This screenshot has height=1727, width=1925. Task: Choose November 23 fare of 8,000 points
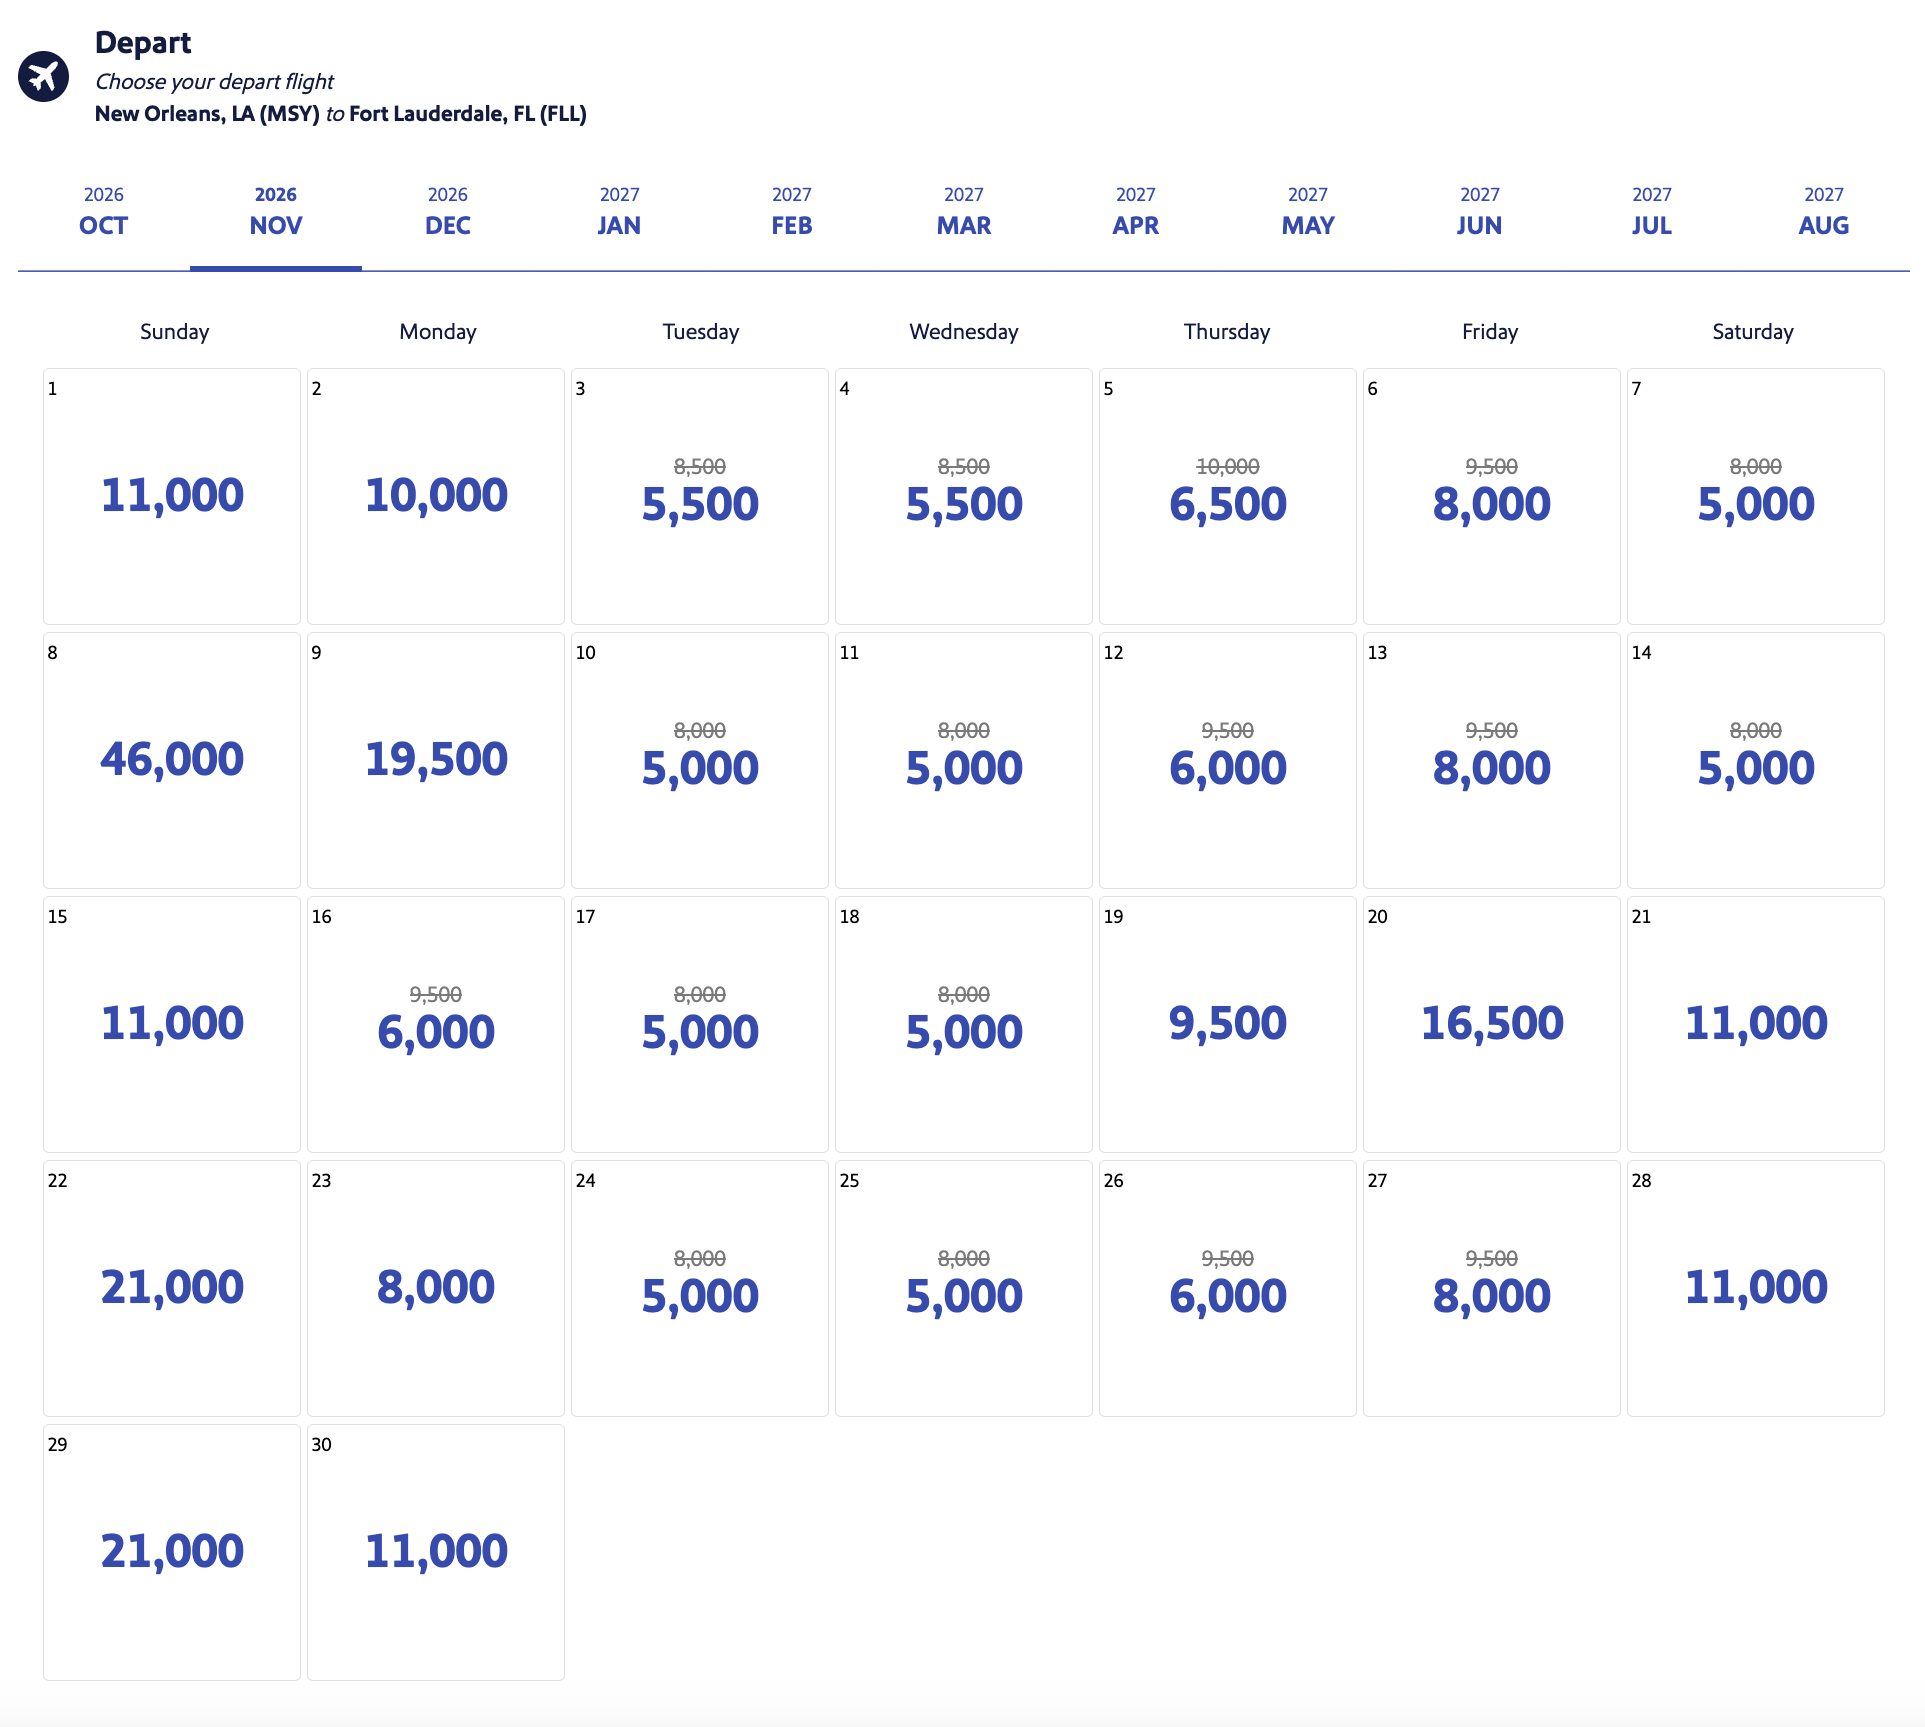coord(436,1288)
